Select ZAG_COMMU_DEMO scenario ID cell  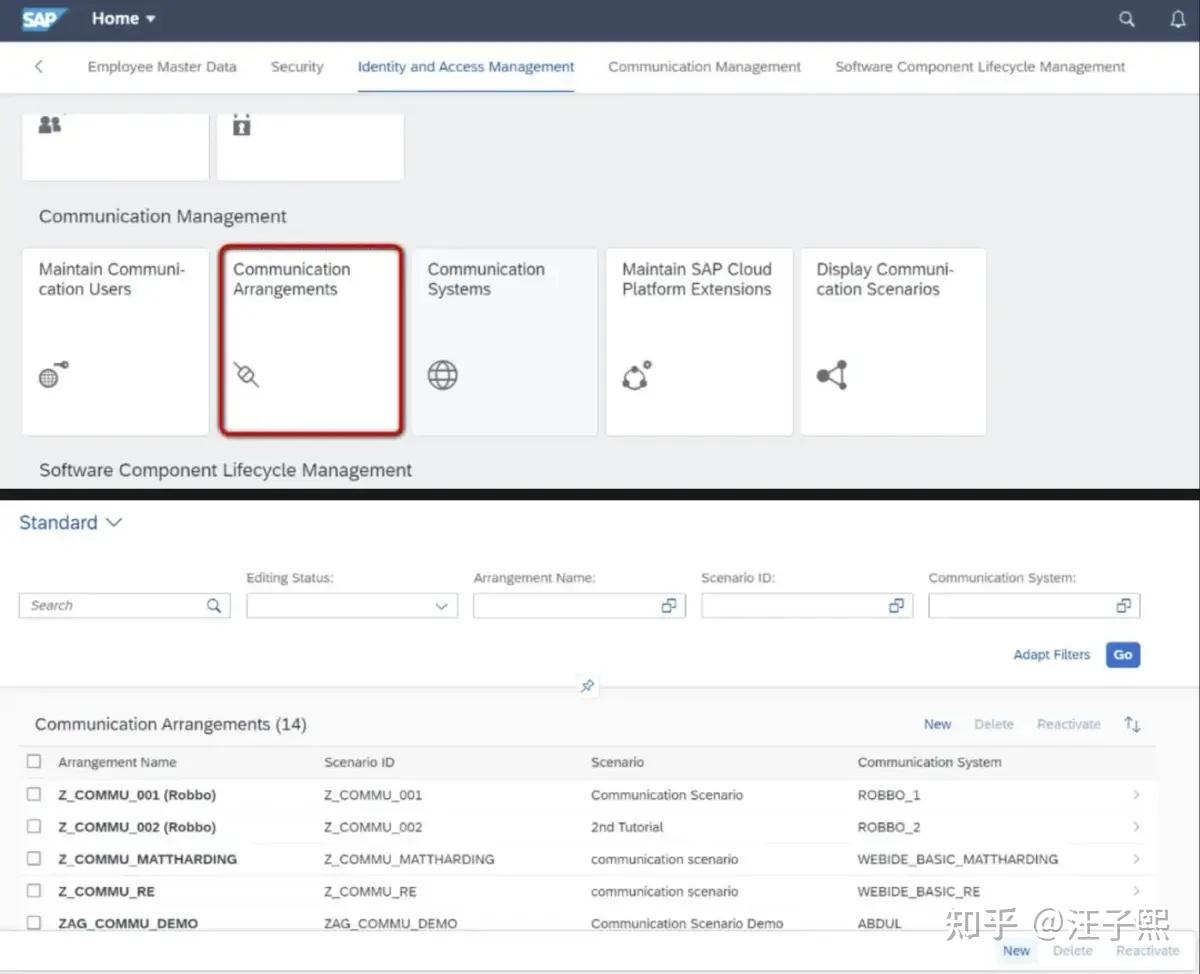[x=391, y=923]
